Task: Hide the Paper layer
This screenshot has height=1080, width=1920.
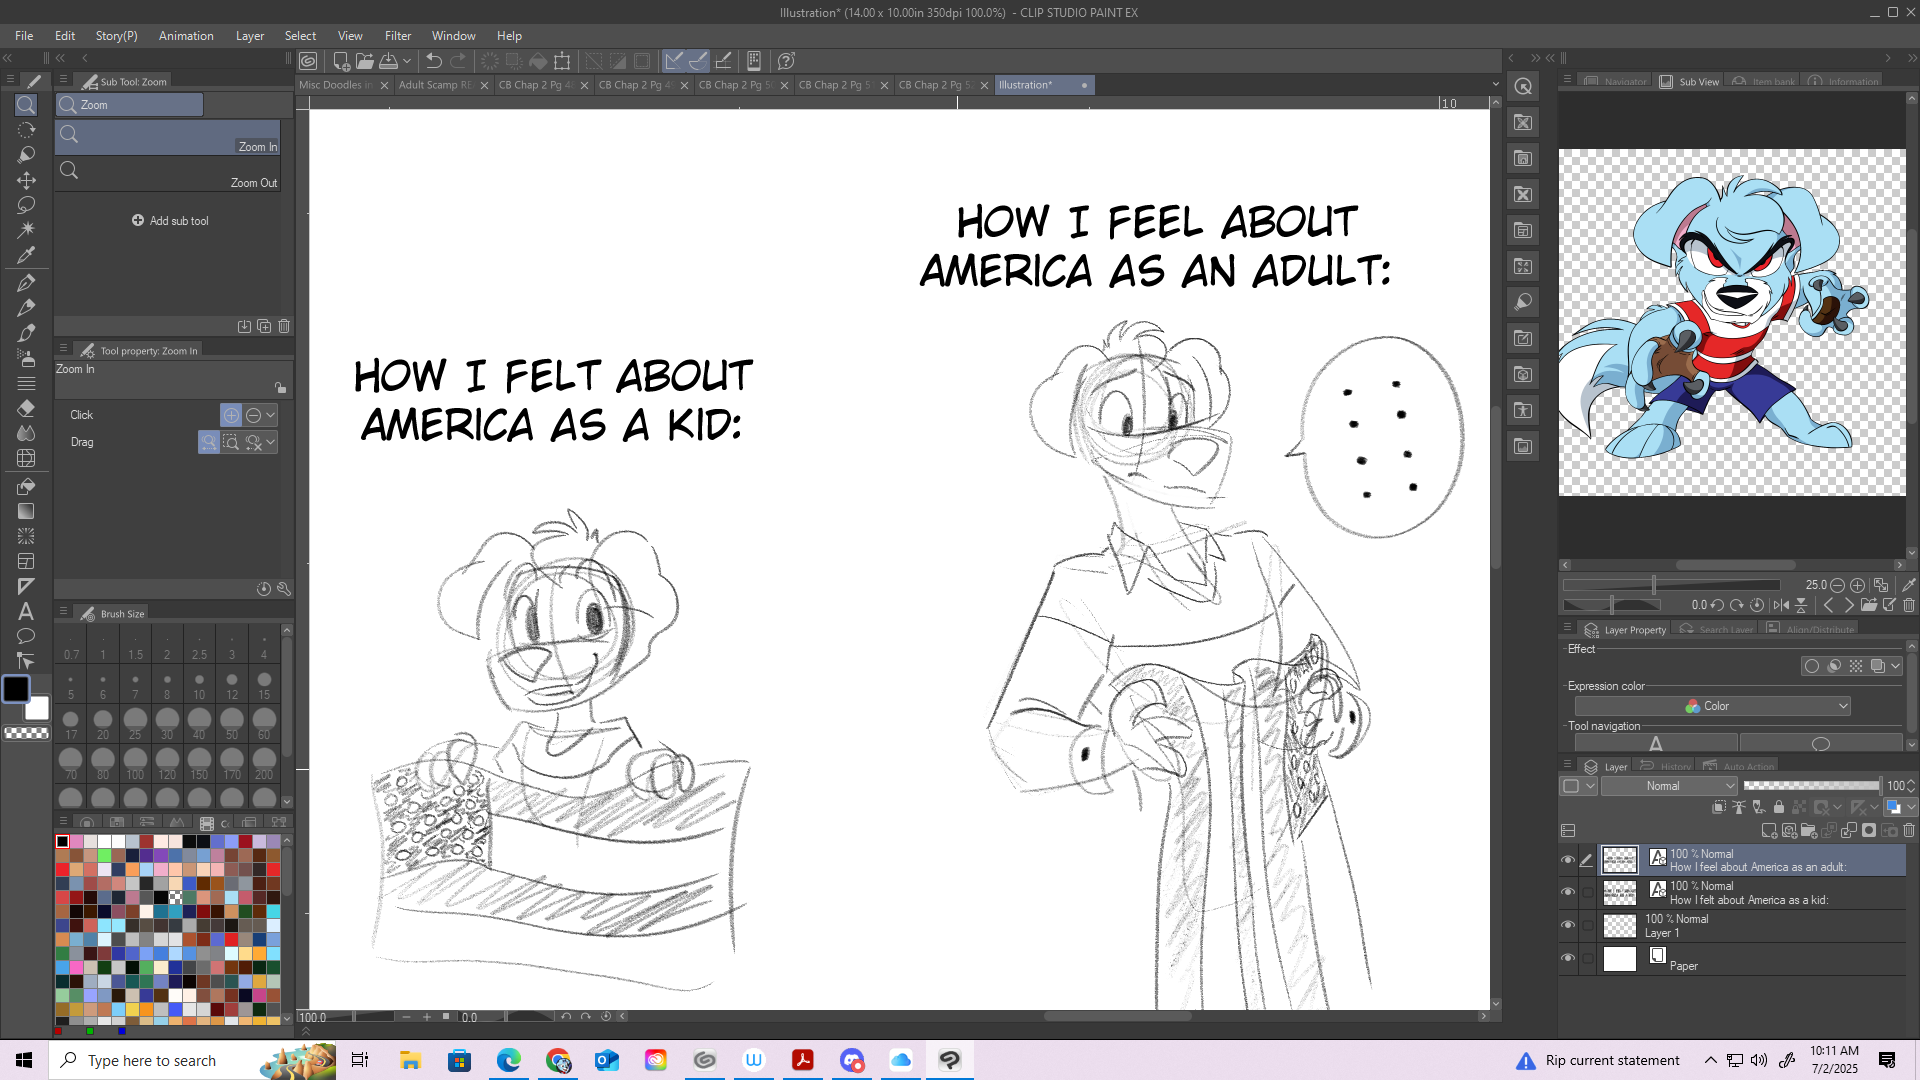Action: point(1568,958)
